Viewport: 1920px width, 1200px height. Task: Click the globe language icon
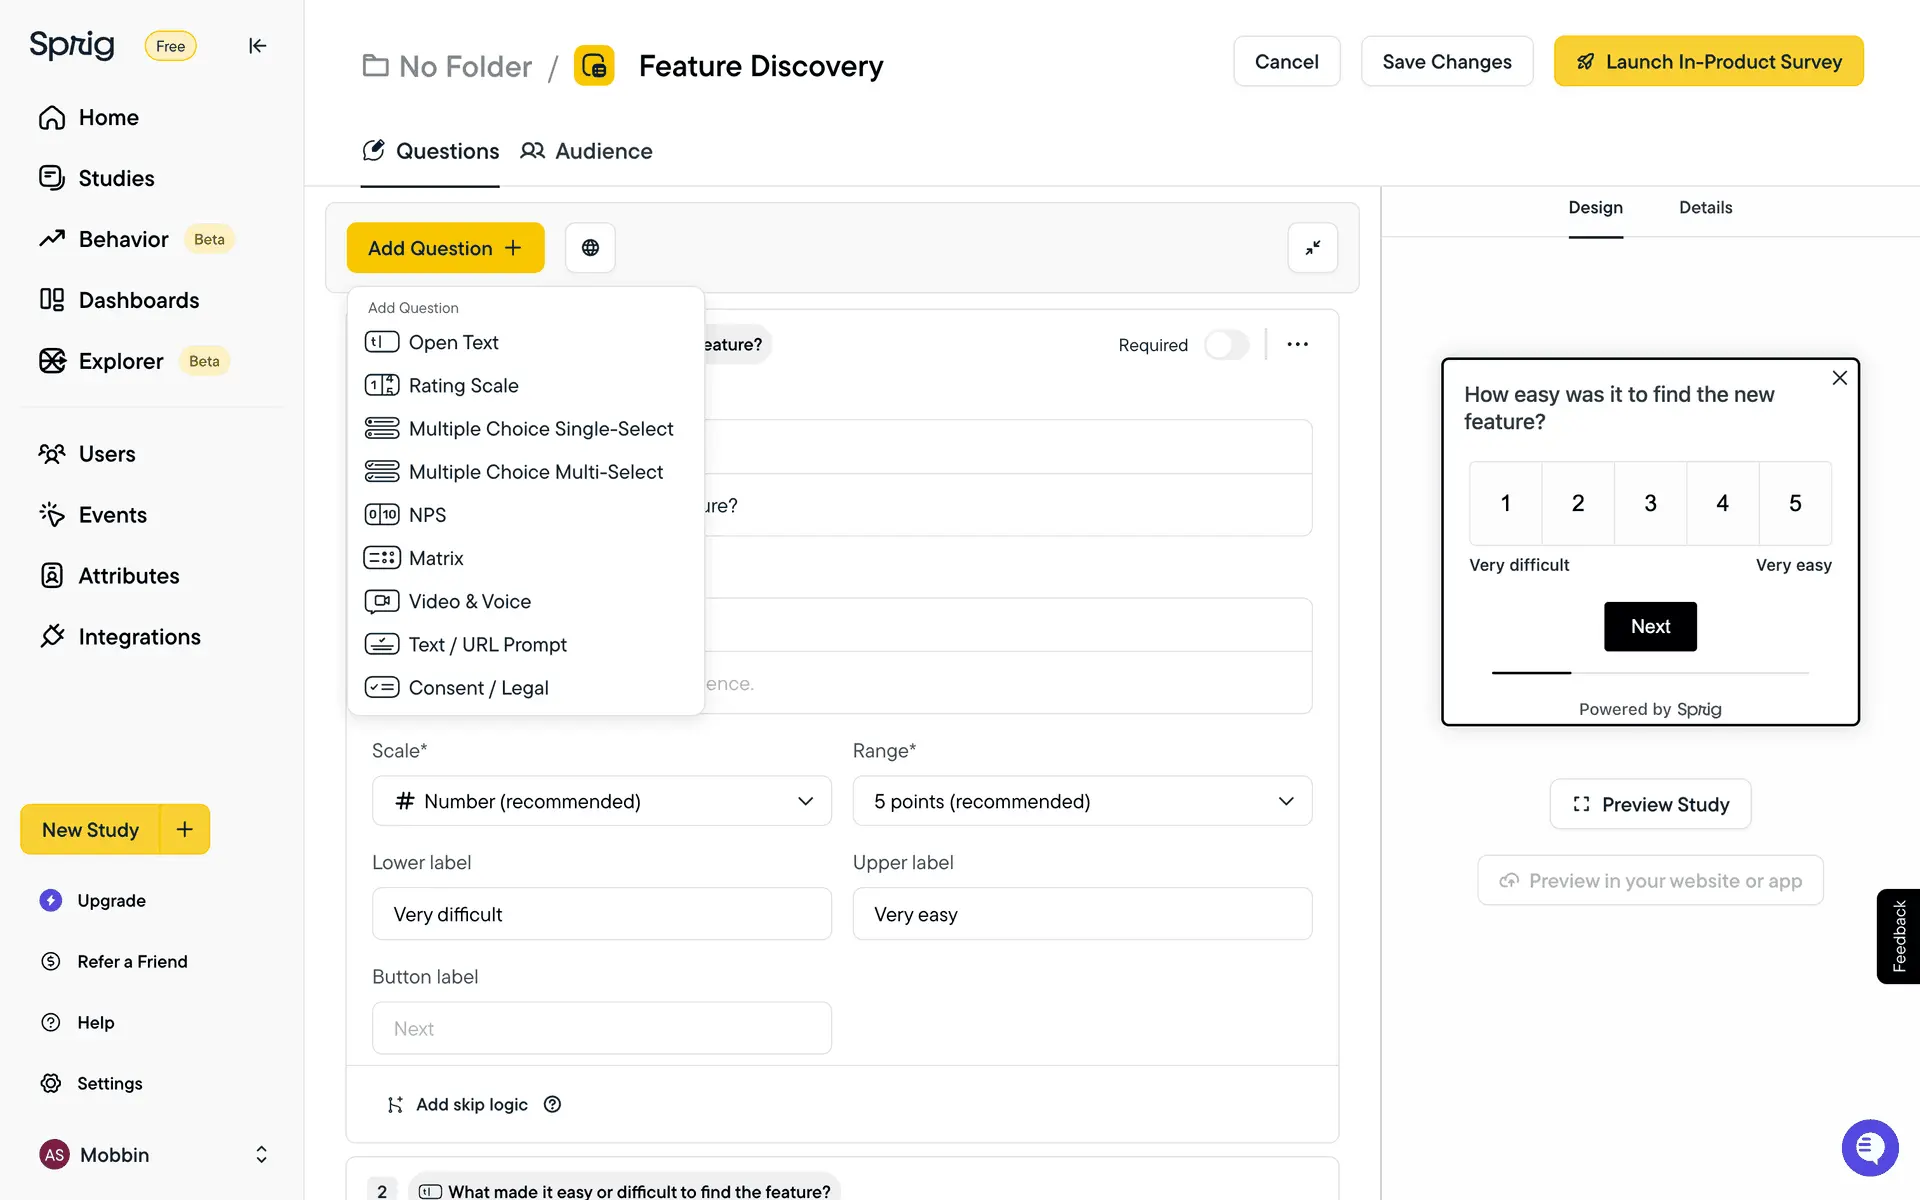pyautogui.click(x=590, y=248)
